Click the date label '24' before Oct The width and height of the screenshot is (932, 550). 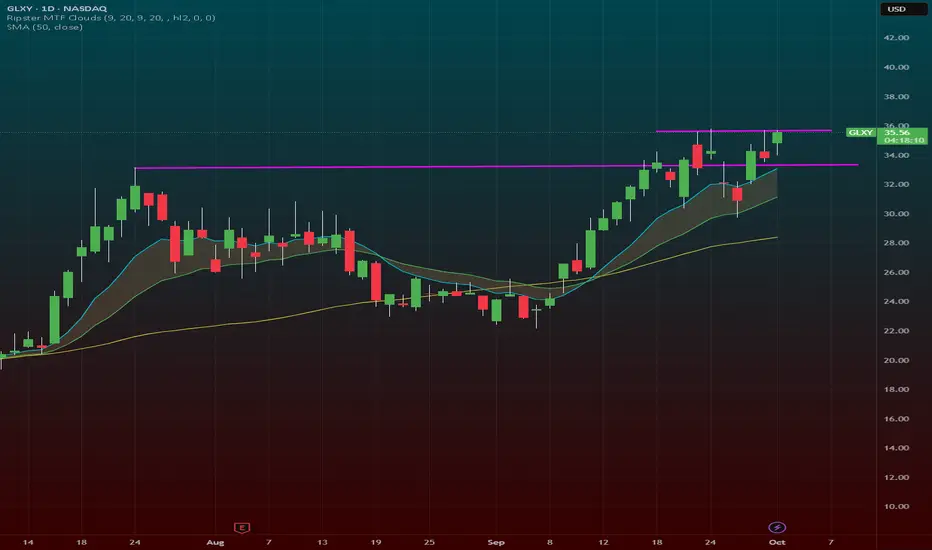point(710,542)
